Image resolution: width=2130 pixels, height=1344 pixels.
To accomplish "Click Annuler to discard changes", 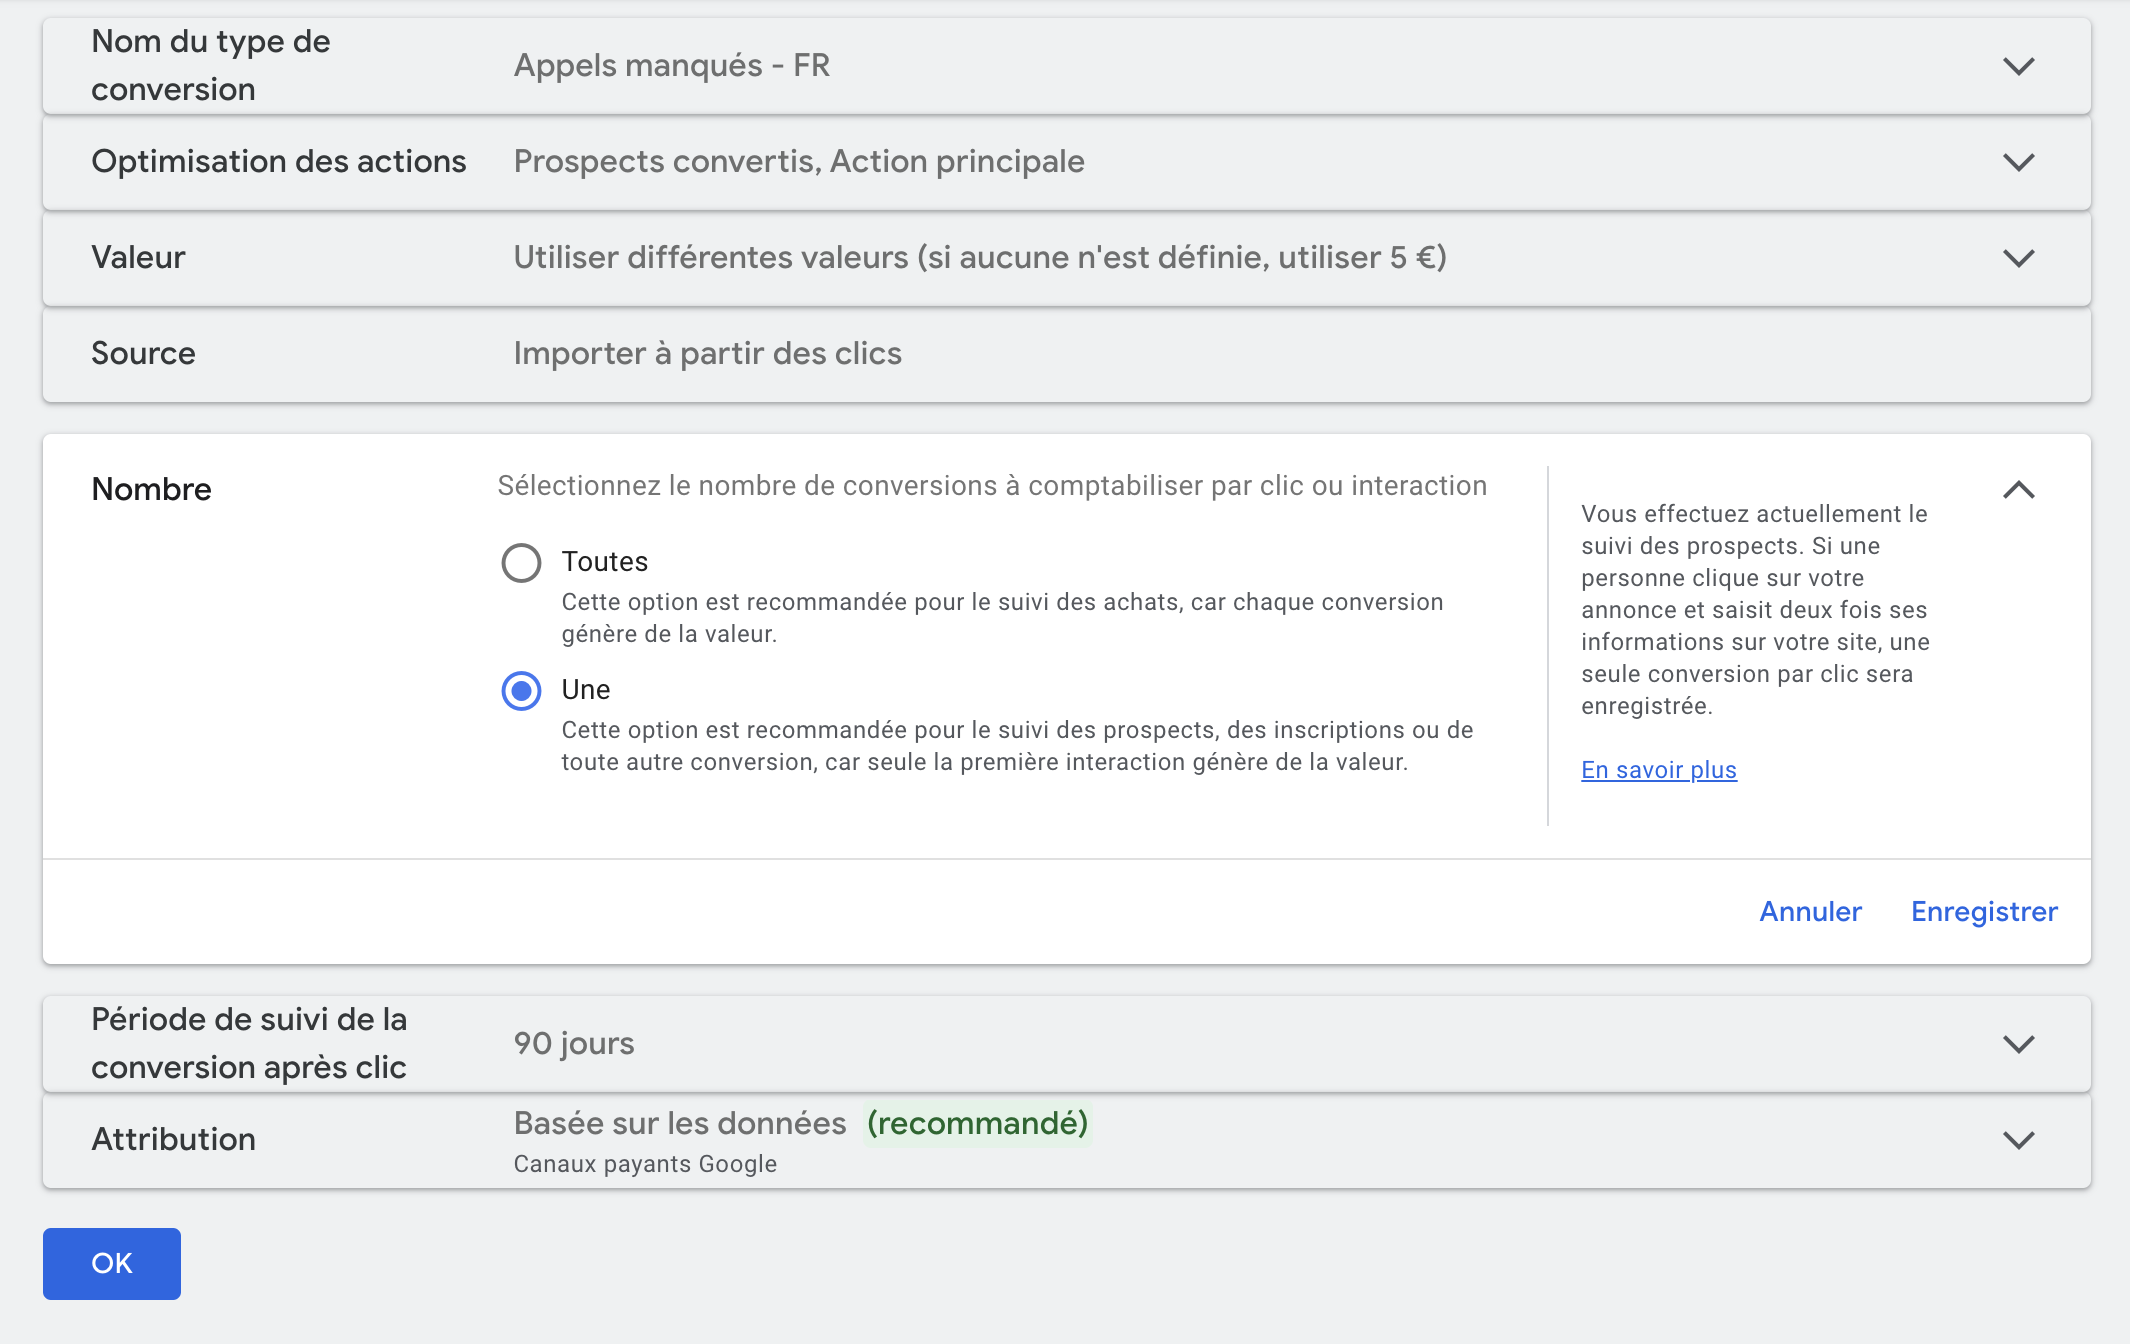I will [1810, 912].
